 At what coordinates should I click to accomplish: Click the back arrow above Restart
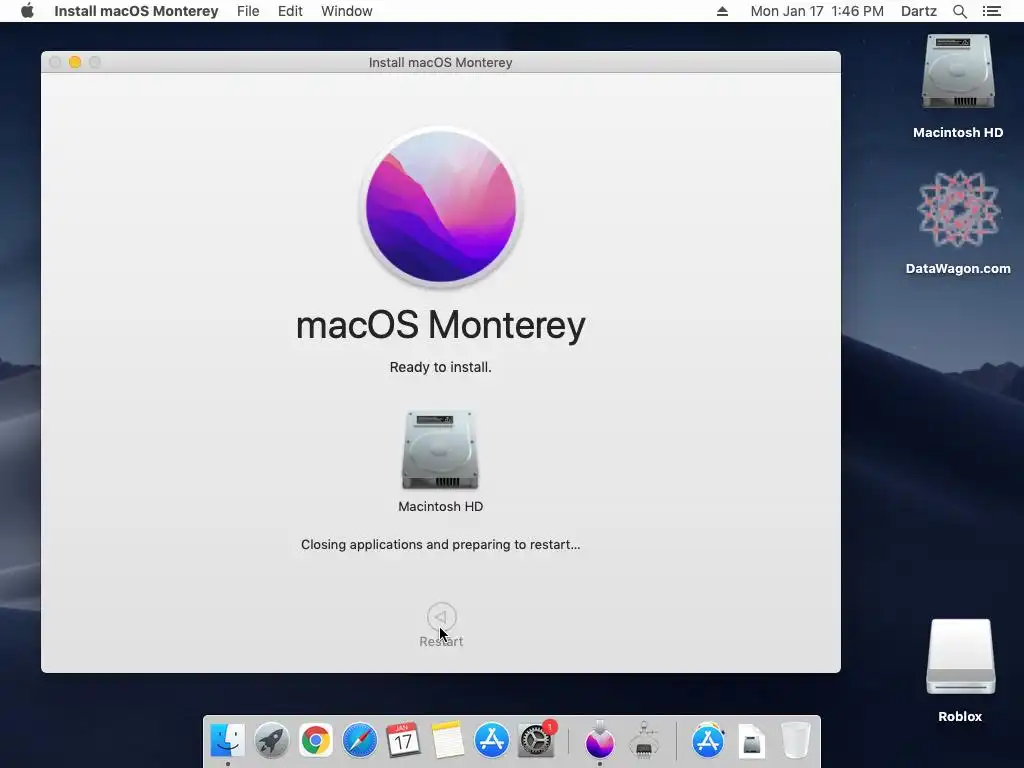pyautogui.click(x=441, y=616)
